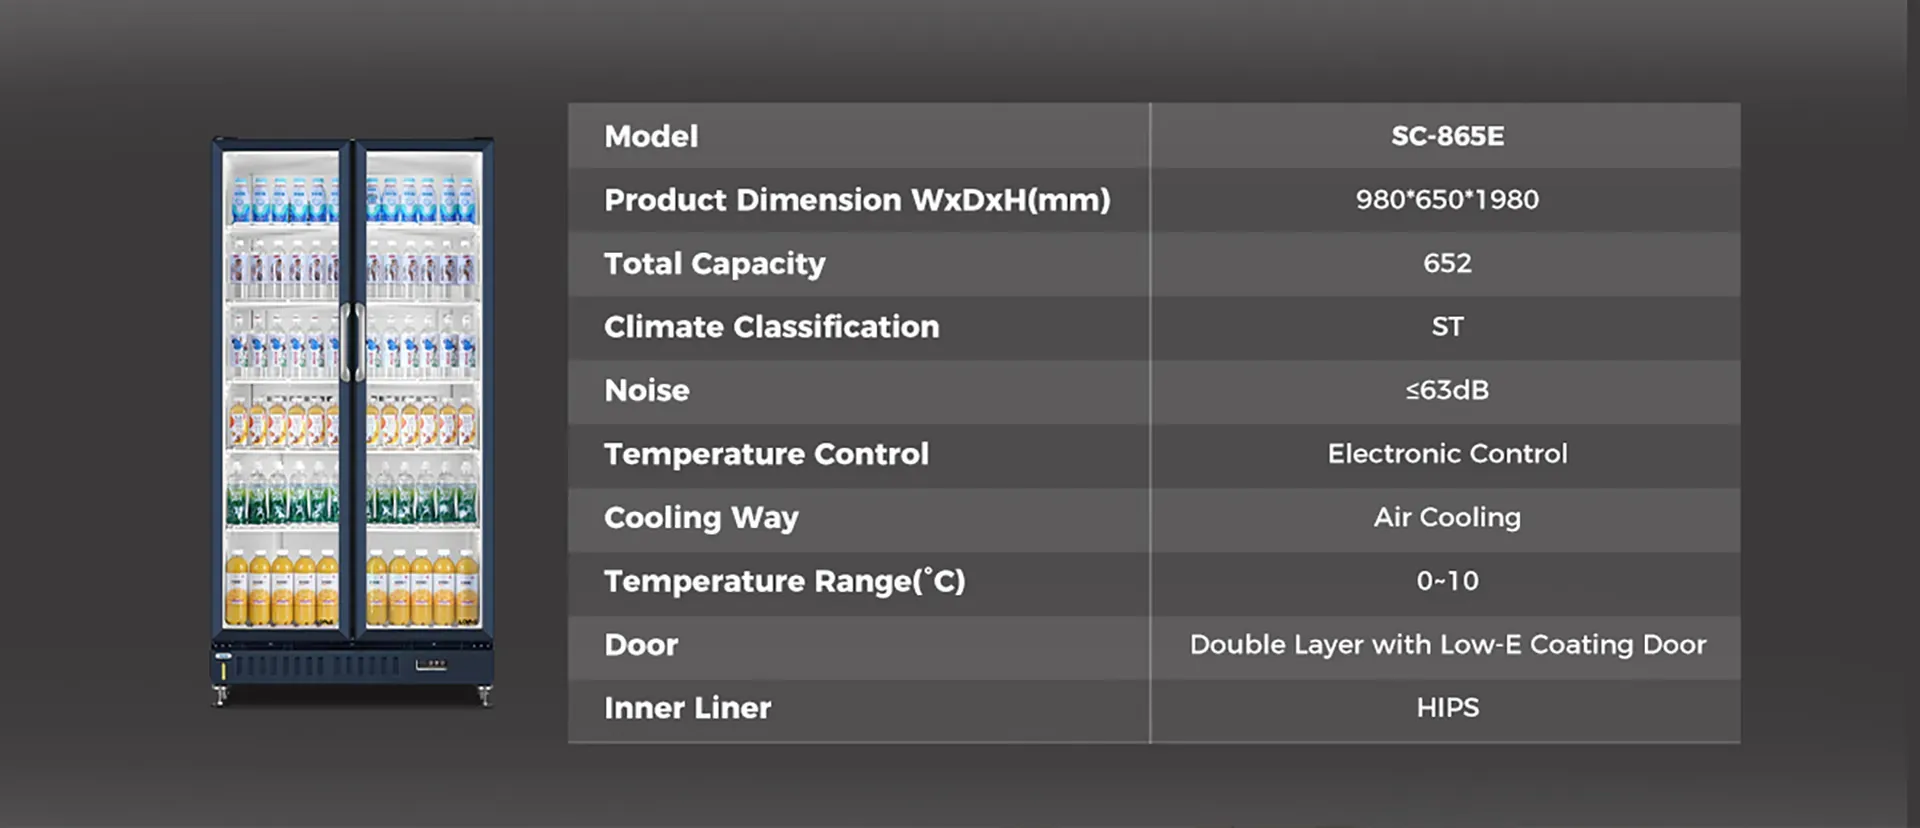Select the 652 capacity value
The height and width of the screenshot is (828, 1920).
(1447, 263)
